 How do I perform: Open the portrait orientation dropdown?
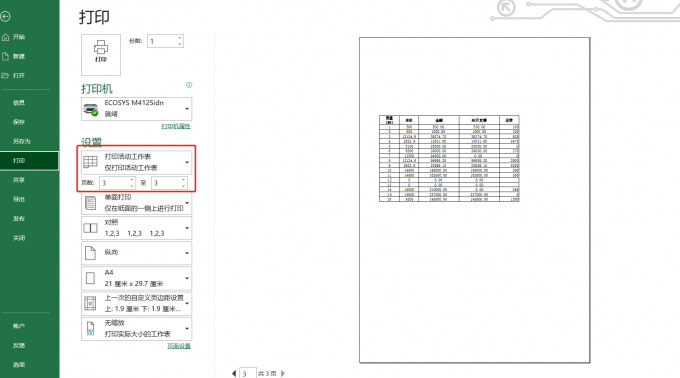coord(137,253)
